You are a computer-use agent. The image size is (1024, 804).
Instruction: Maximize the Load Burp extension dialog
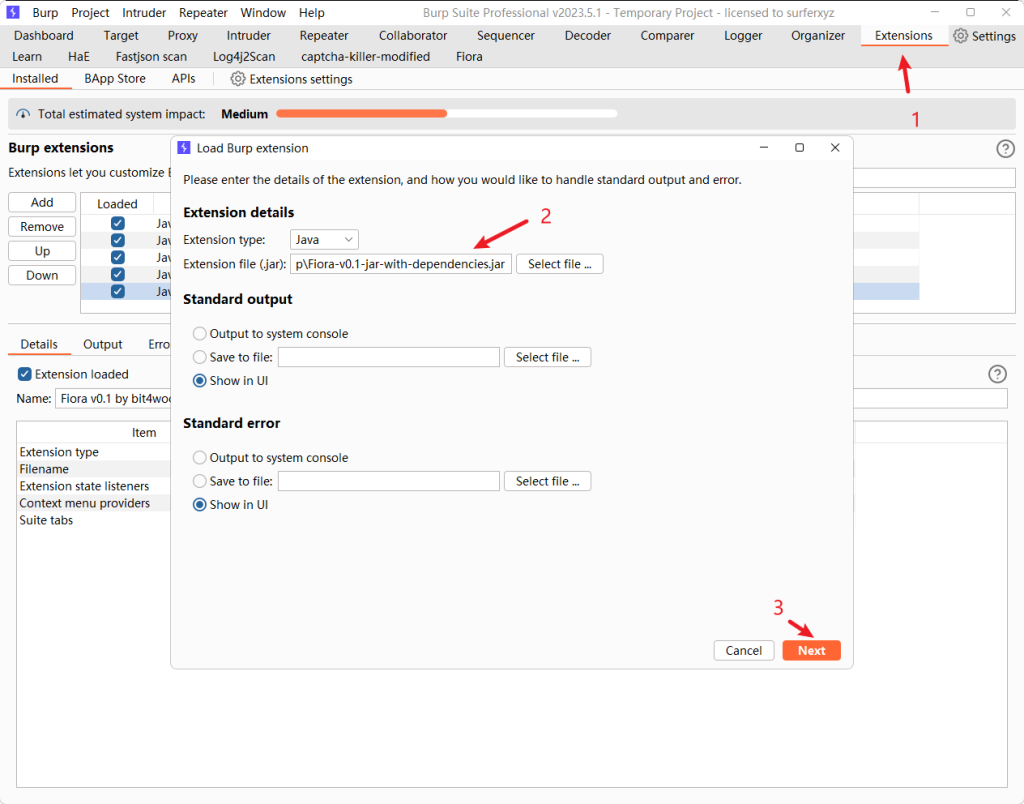tap(799, 148)
